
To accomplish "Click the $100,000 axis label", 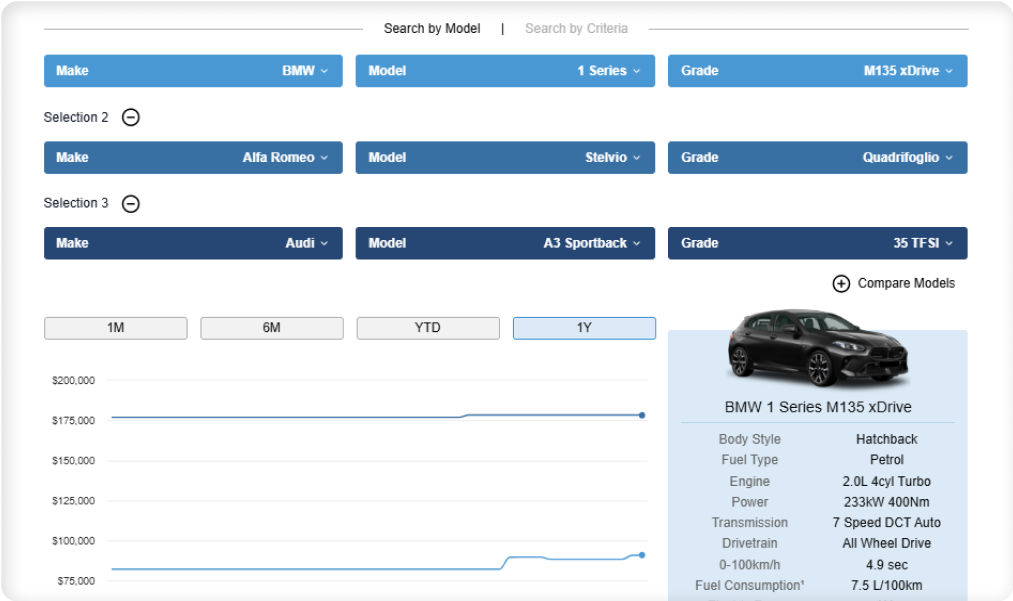I will click(x=73, y=541).
